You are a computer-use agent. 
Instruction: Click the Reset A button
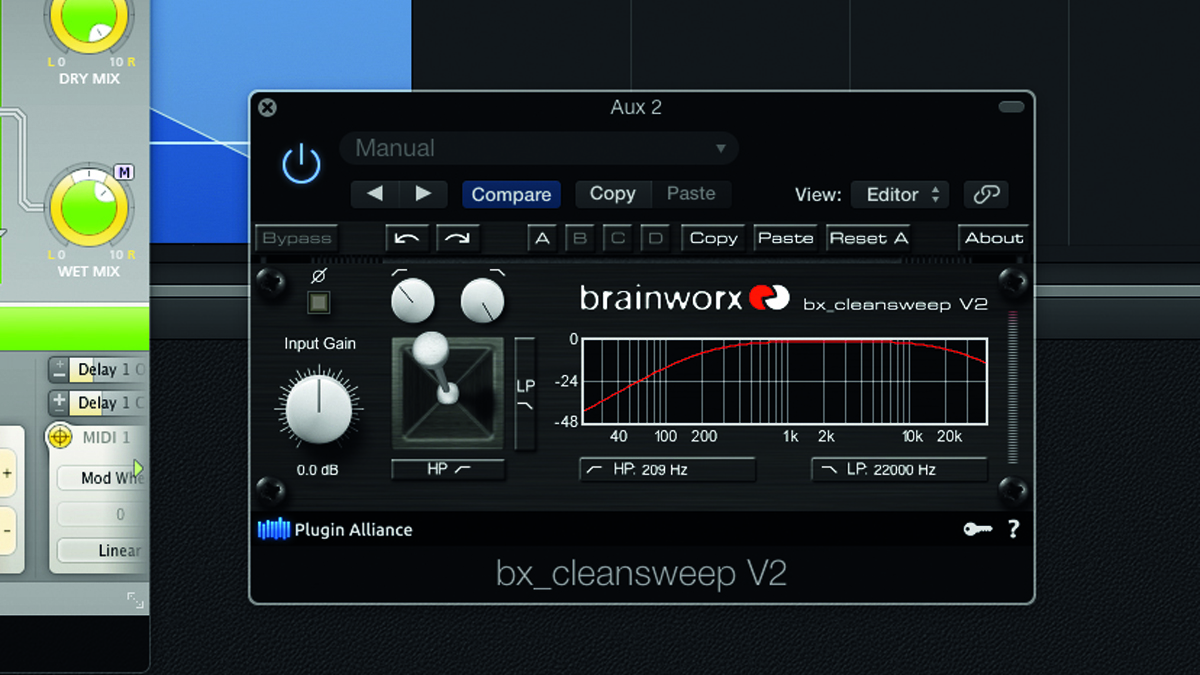click(868, 238)
